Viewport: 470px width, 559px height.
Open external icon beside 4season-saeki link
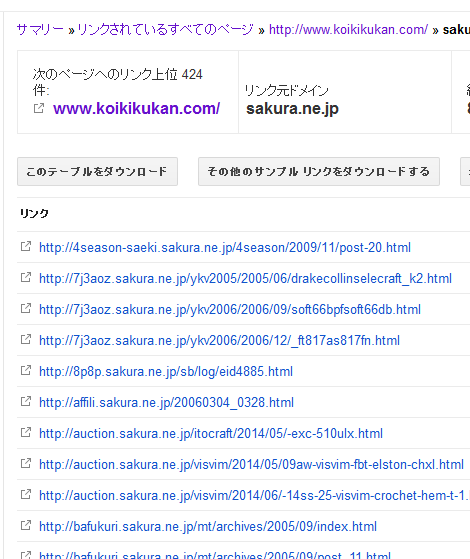point(26,246)
